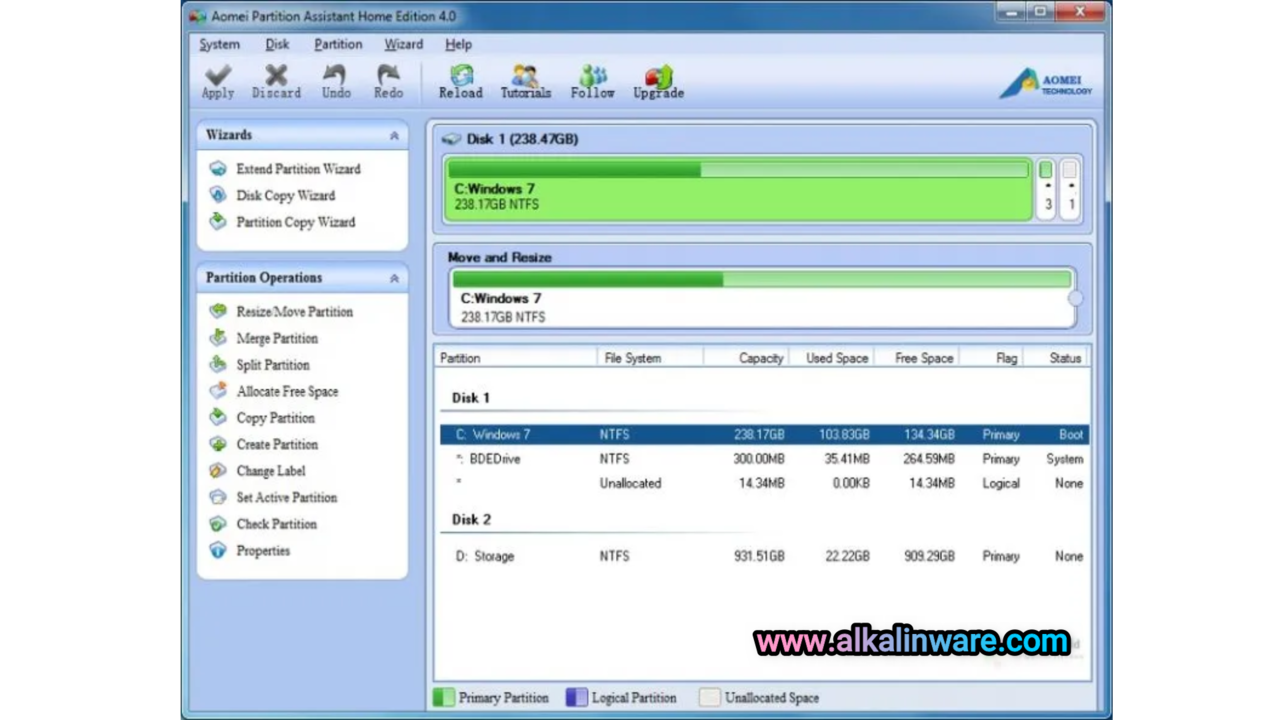This screenshot has width=1280, height=720.
Task: Choose Set Active Partition
Action: pyautogui.click(x=286, y=497)
